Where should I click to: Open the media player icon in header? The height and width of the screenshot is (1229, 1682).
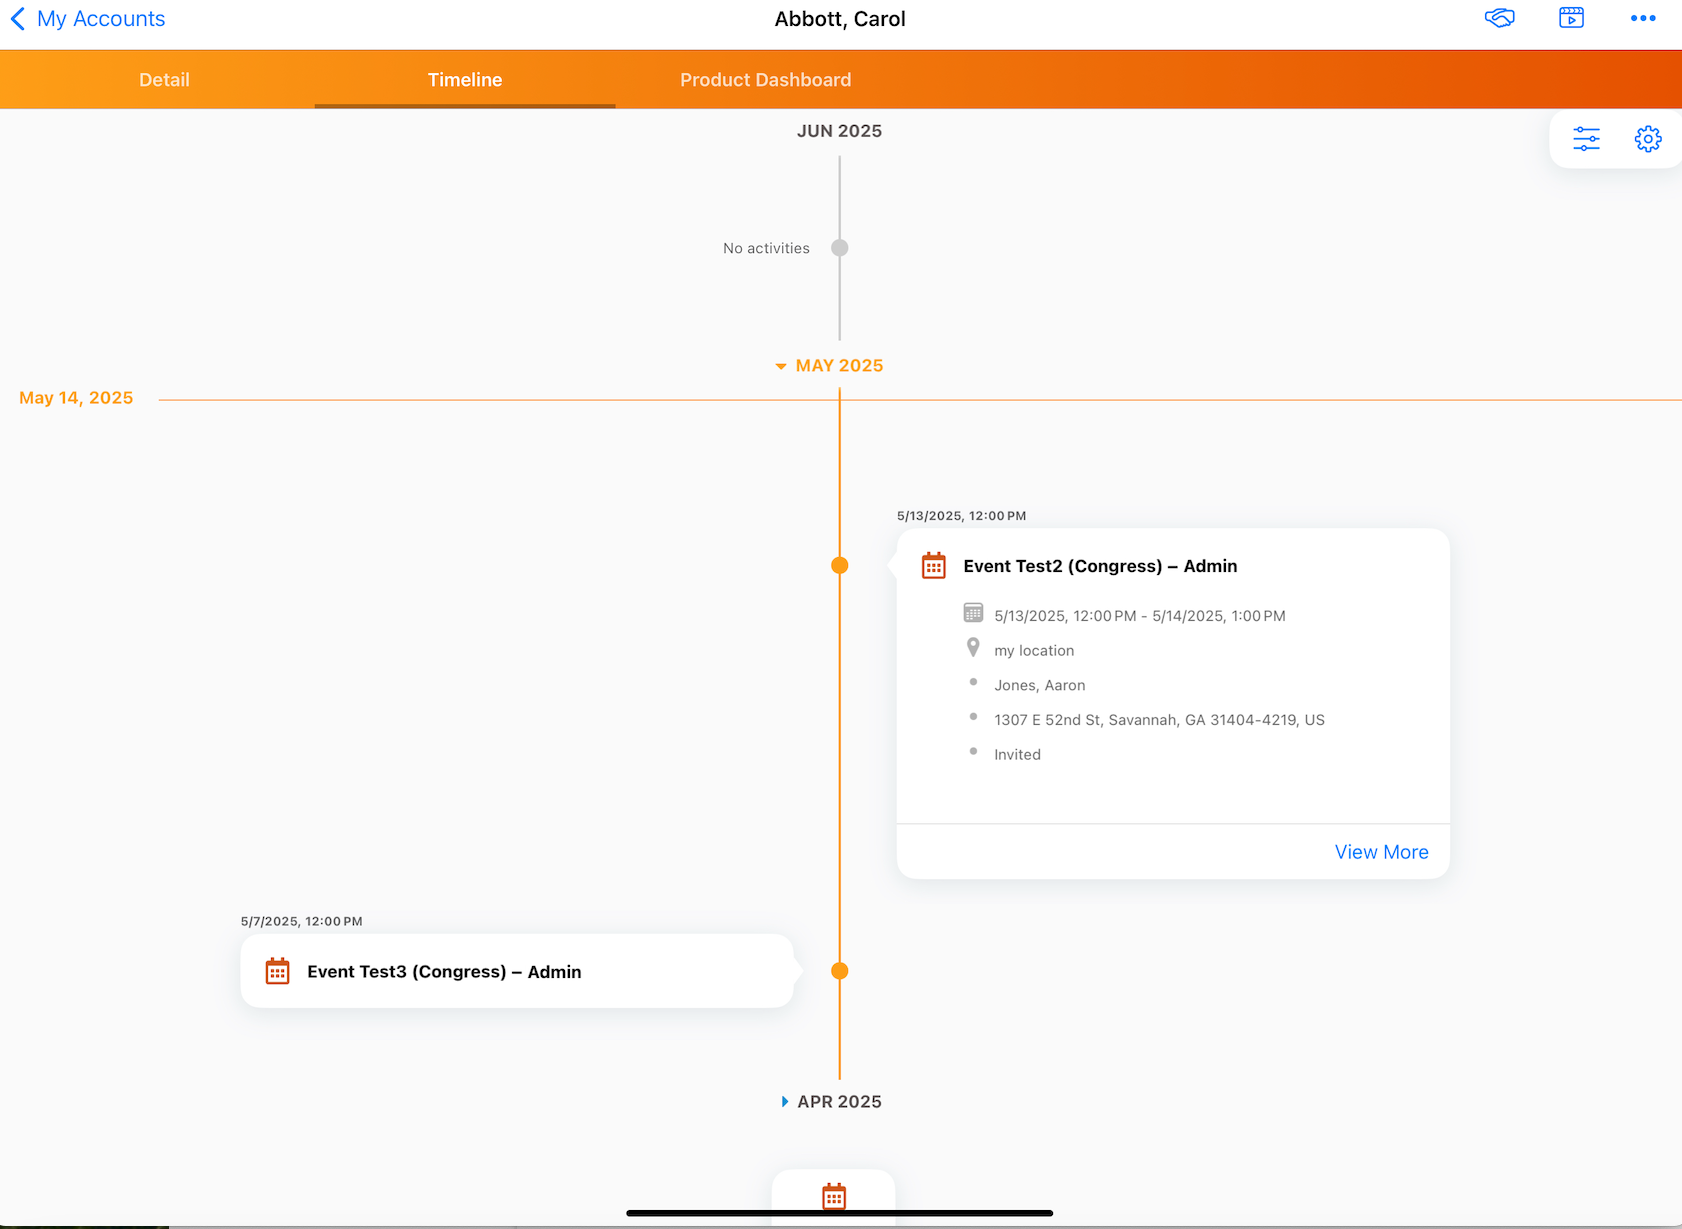click(x=1571, y=19)
